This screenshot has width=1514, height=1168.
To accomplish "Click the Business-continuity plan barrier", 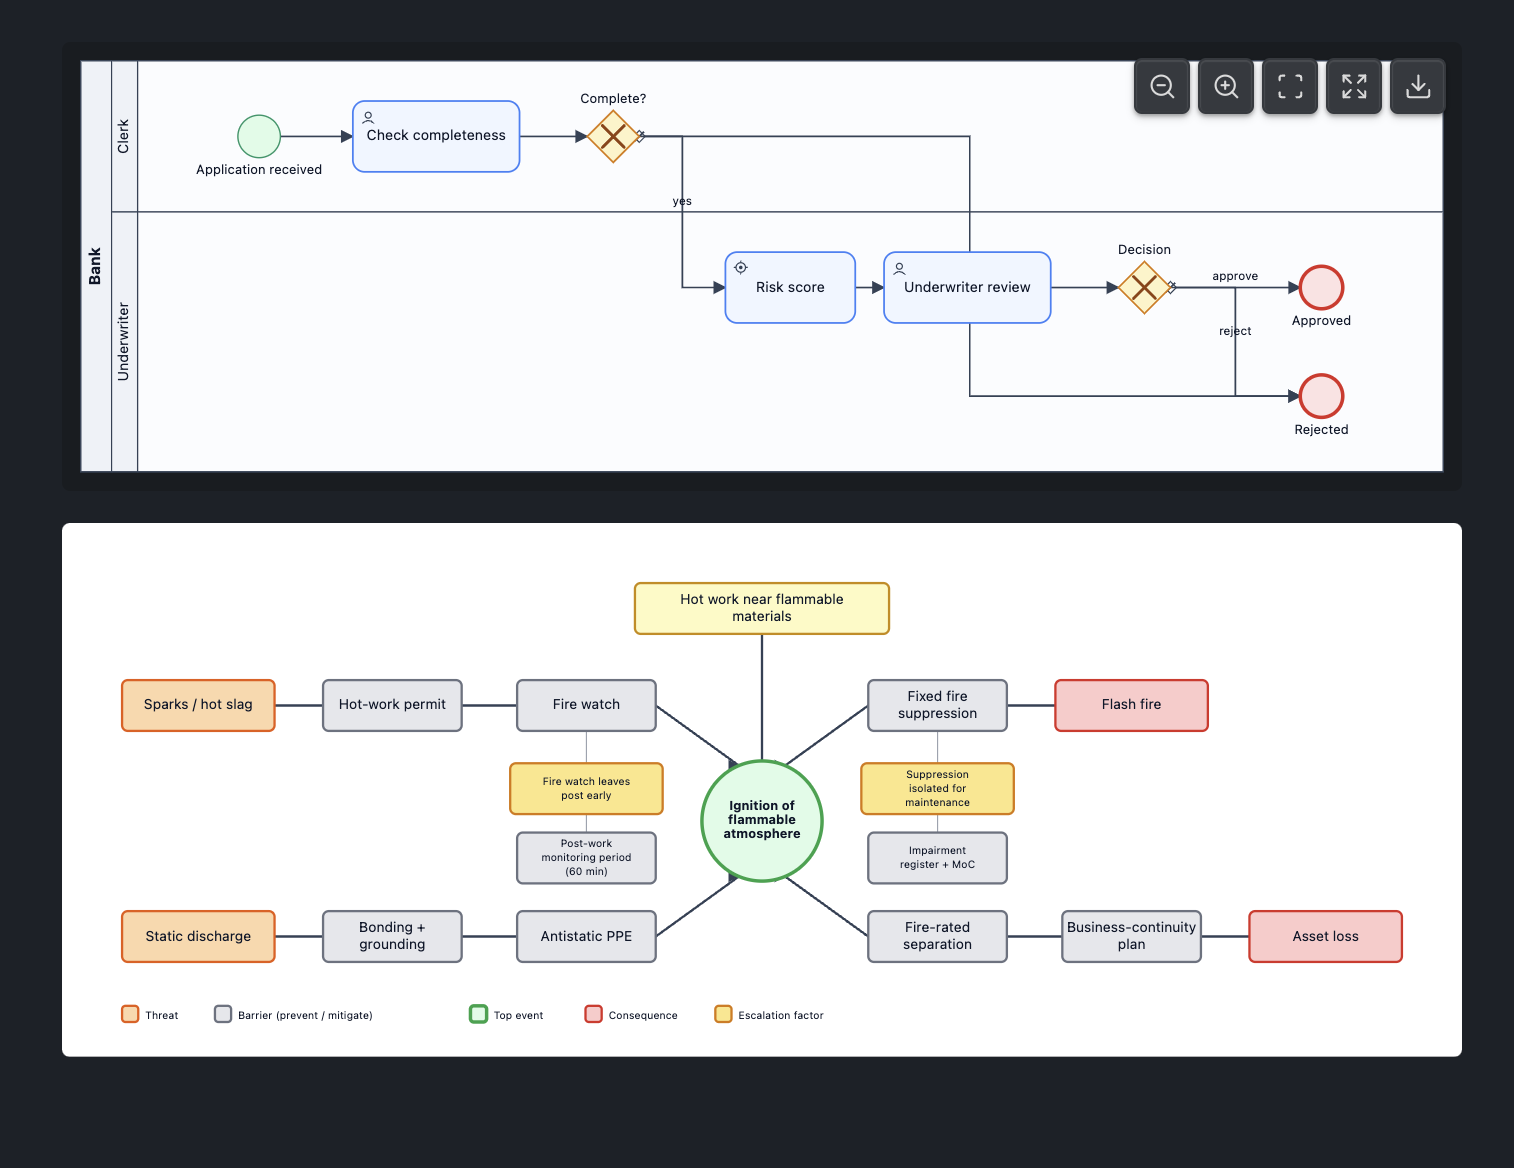I will point(1131,936).
